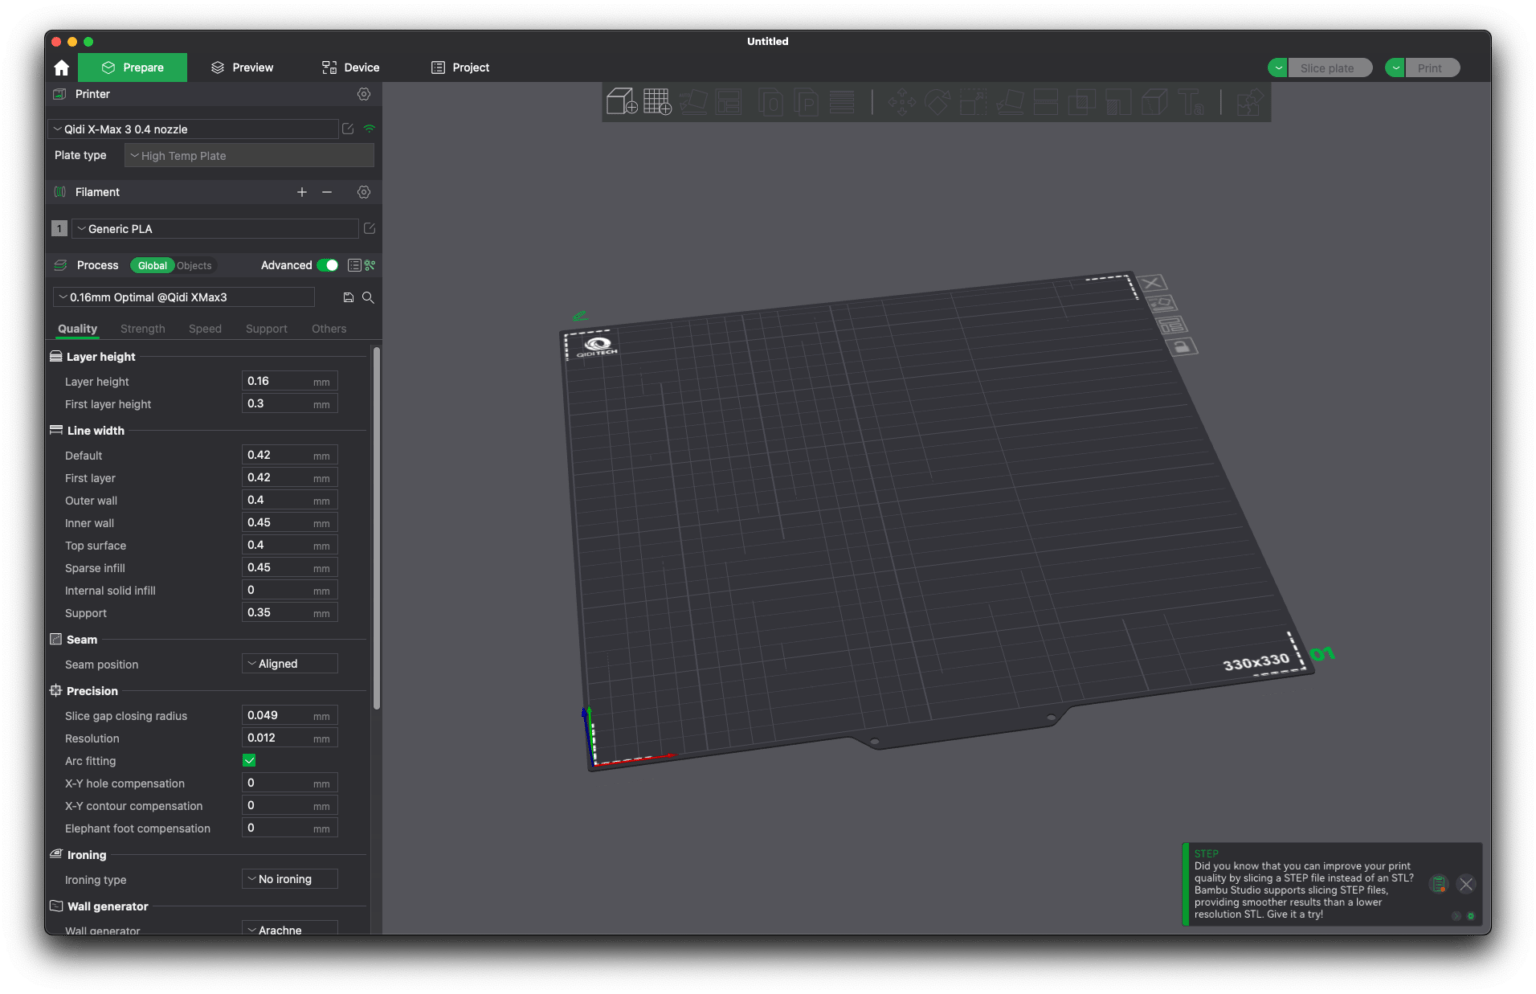This screenshot has width=1536, height=994.
Task: Expand the Seam position Aligned dropdown
Action: click(290, 664)
